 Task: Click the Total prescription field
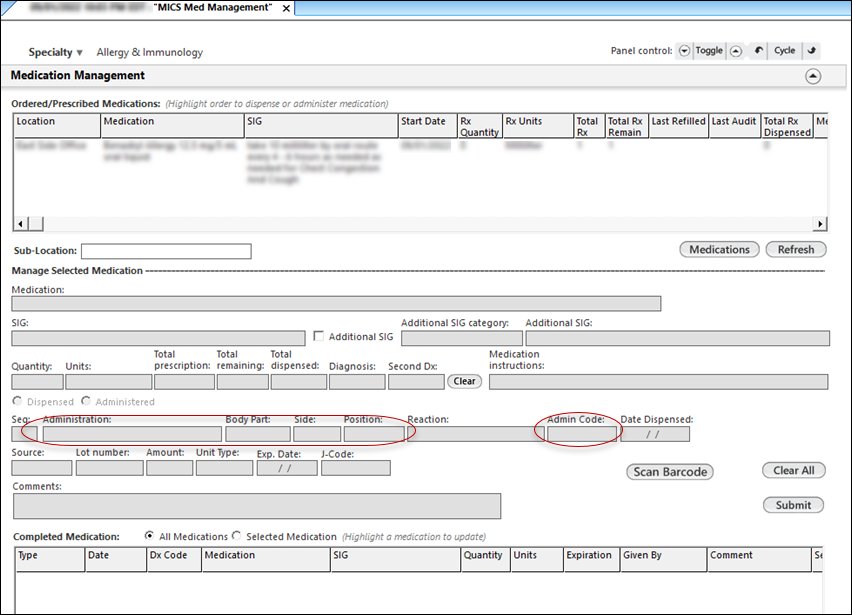[184, 382]
